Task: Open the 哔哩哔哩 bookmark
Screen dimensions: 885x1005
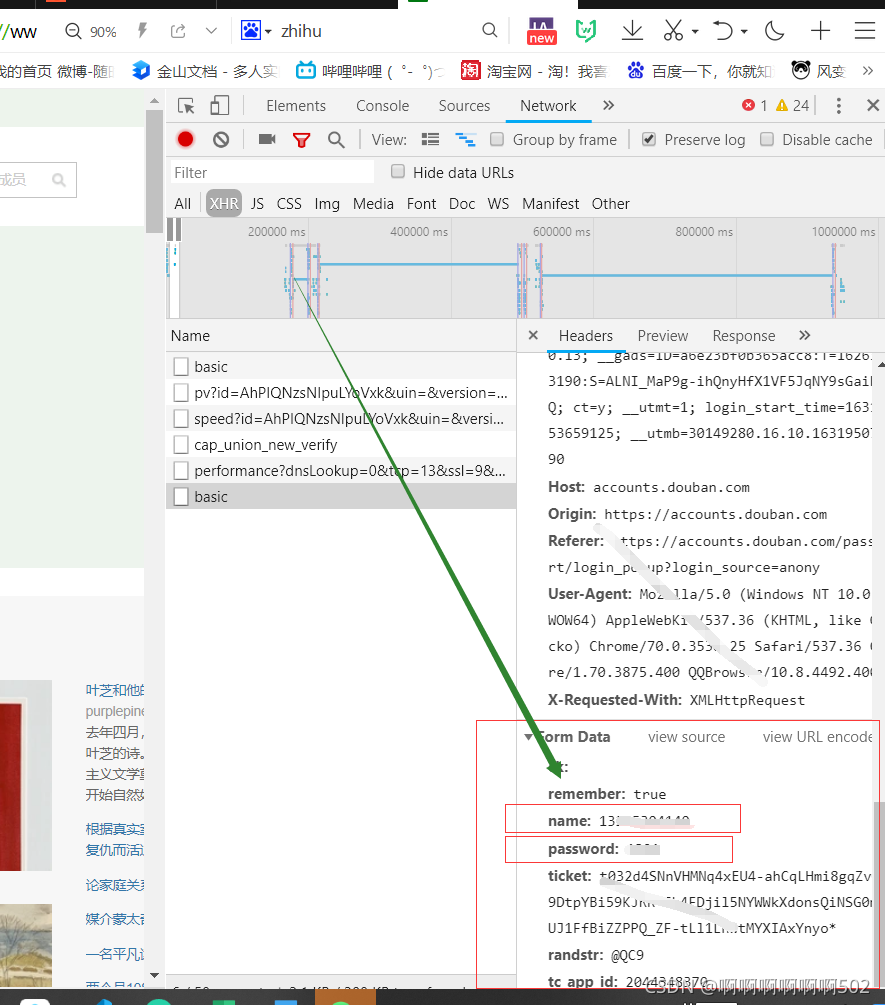Action: tap(370, 71)
